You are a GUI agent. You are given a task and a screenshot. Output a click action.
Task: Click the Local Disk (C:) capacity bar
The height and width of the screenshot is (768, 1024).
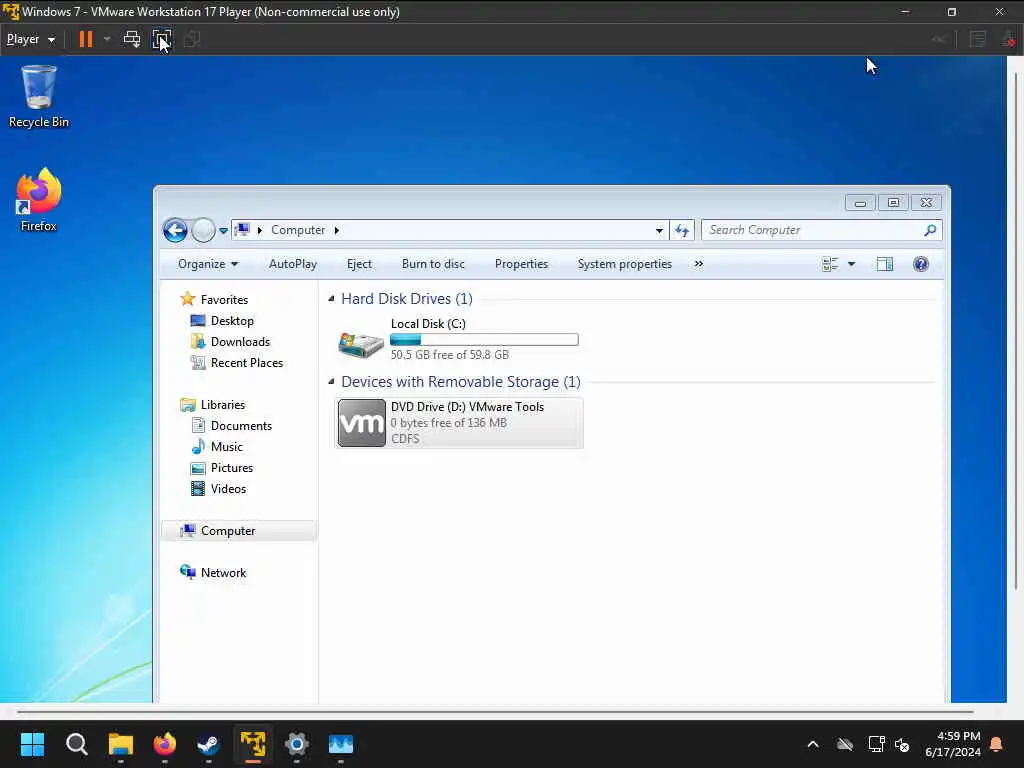coord(484,340)
